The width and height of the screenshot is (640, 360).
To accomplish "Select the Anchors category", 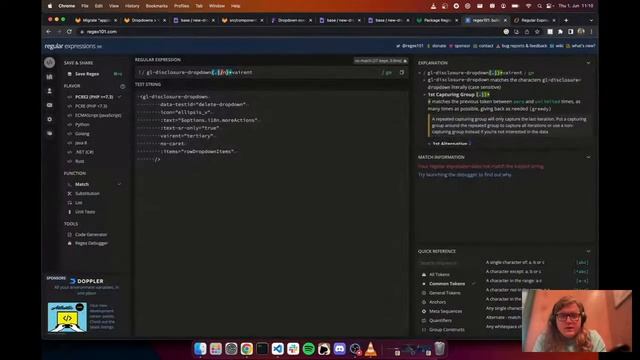I will pos(437,302).
